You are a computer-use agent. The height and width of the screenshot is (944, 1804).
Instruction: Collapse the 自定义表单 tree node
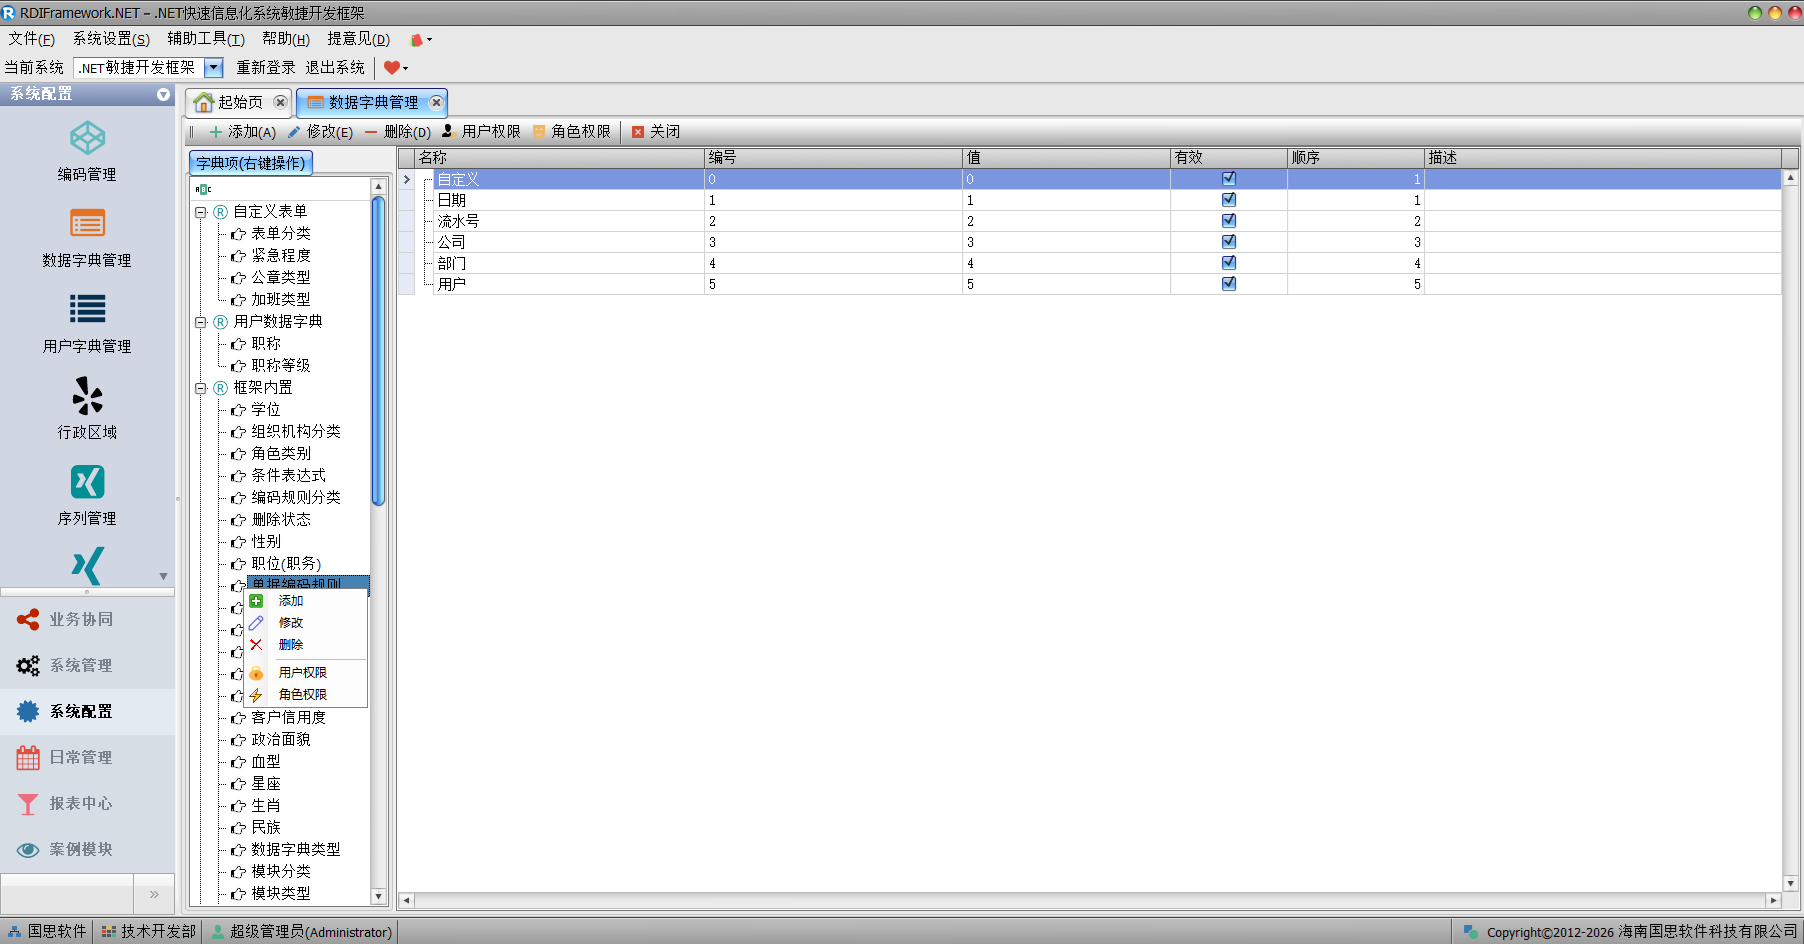coord(201,212)
